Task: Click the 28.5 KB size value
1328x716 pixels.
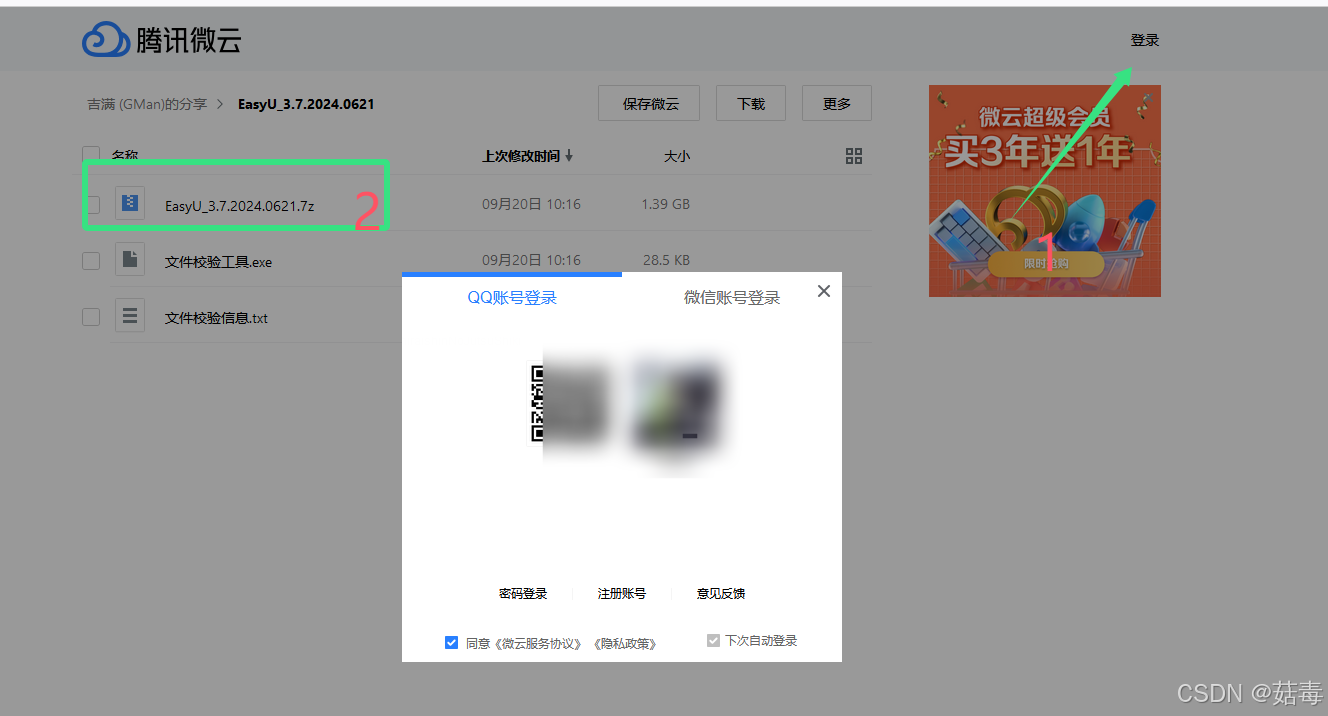Action: (666, 260)
